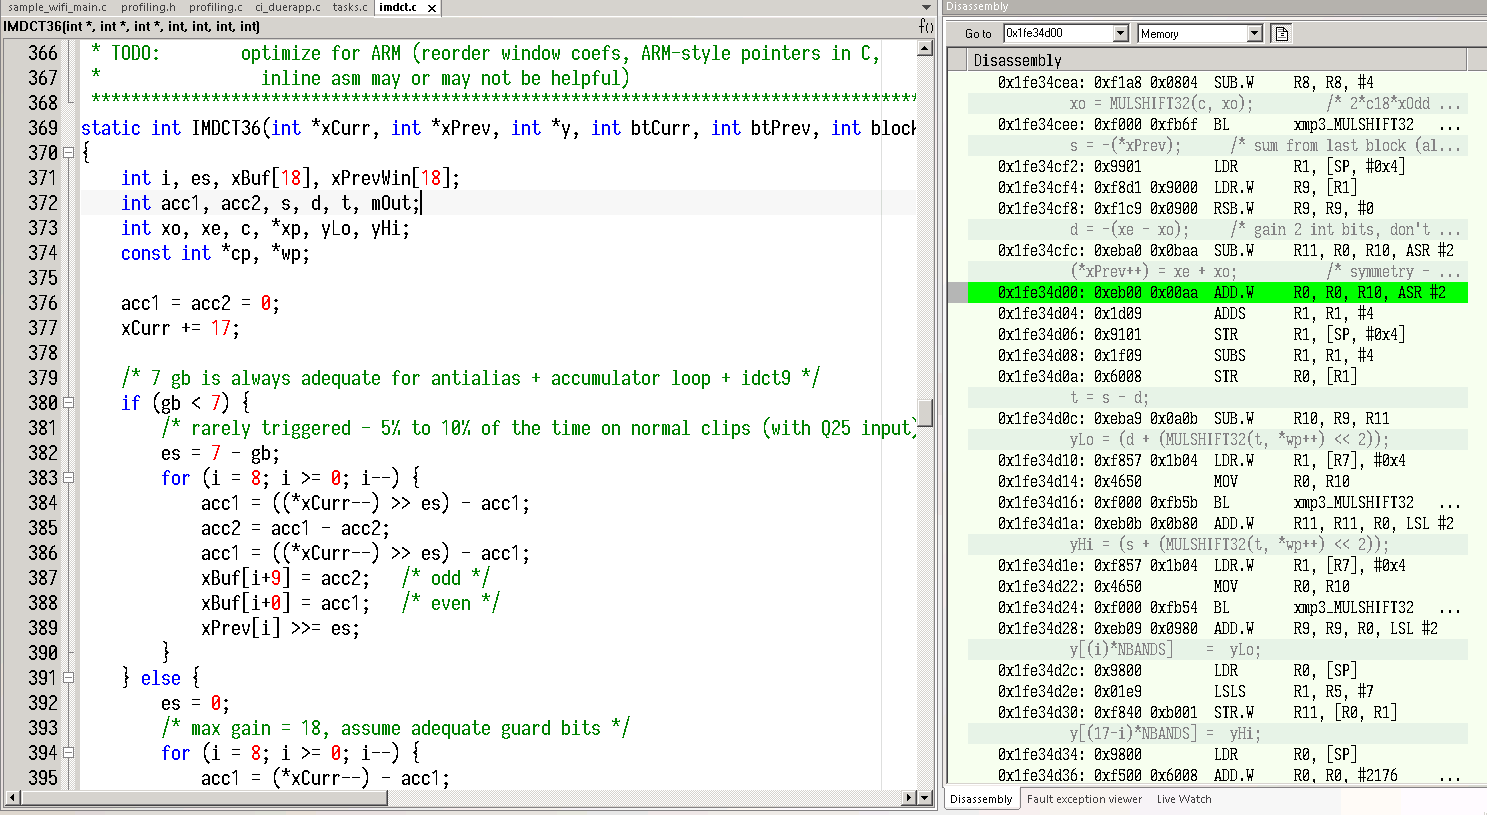
Task: Click the 0x1fe34cf8 RSB.W disassembly line
Action: (x=1217, y=208)
